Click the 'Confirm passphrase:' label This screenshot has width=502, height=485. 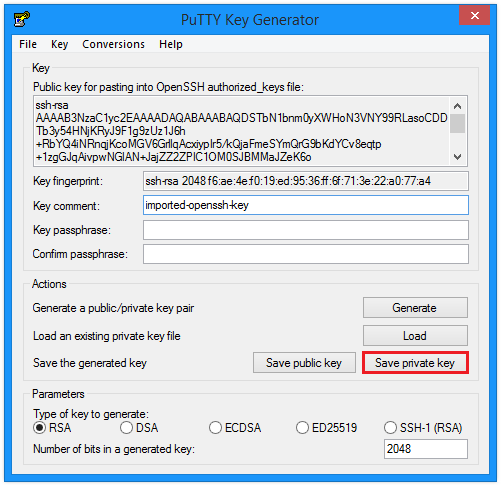(80, 254)
